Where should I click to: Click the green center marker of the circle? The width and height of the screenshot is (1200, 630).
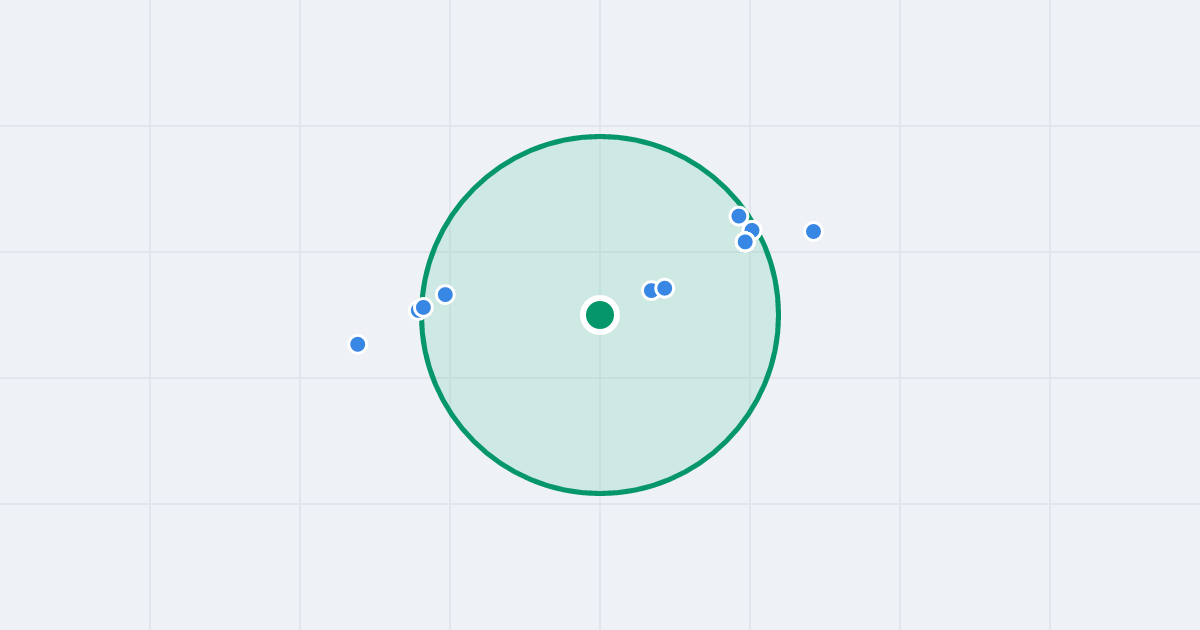pyautogui.click(x=600, y=315)
